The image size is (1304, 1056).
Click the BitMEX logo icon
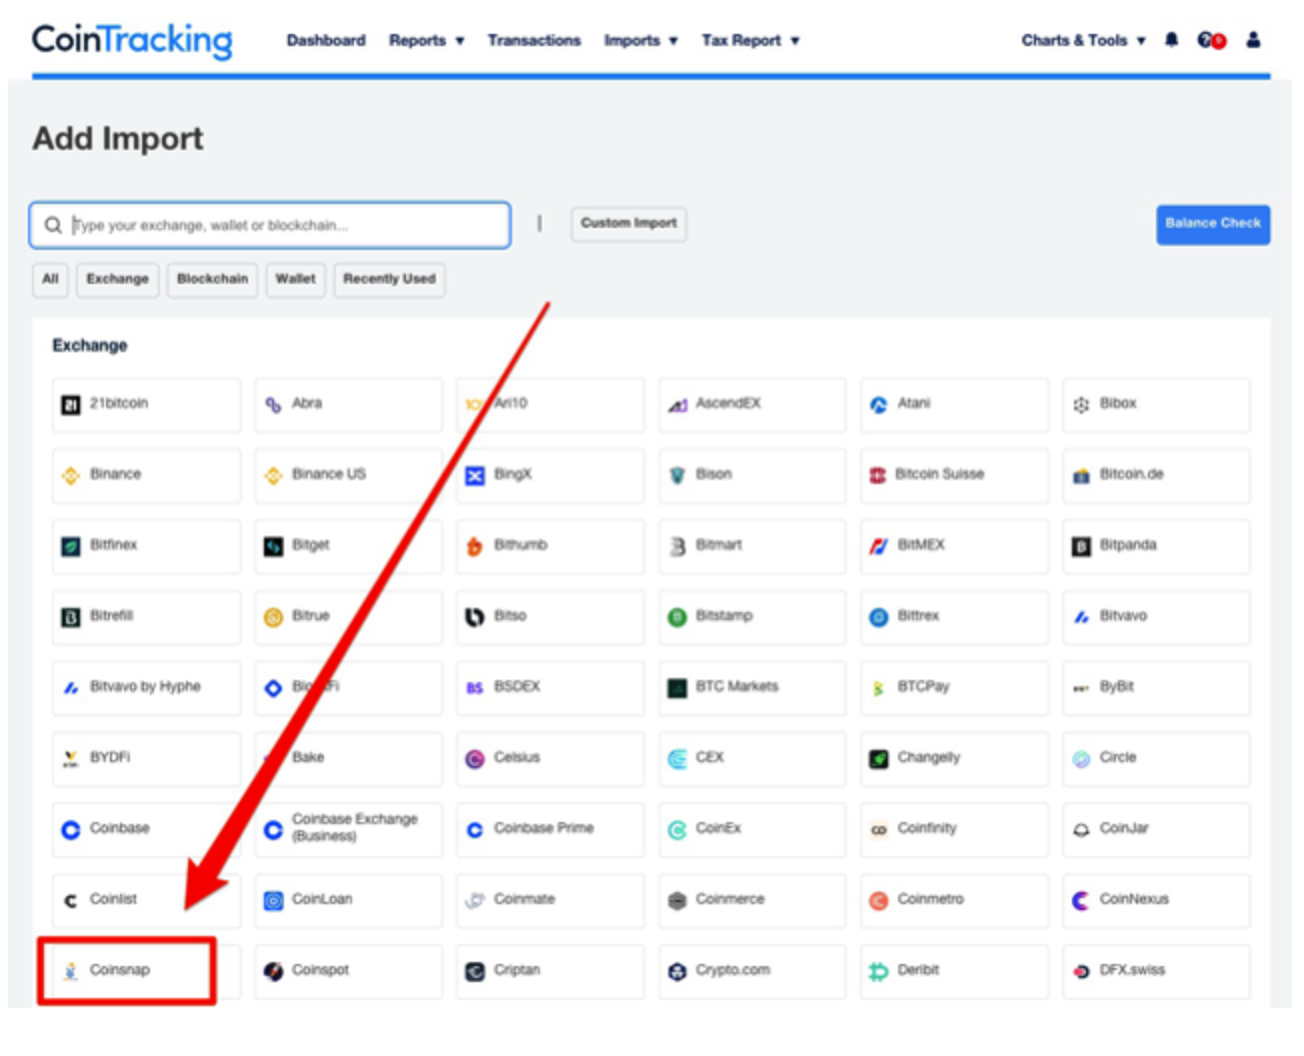click(x=878, y=547)
